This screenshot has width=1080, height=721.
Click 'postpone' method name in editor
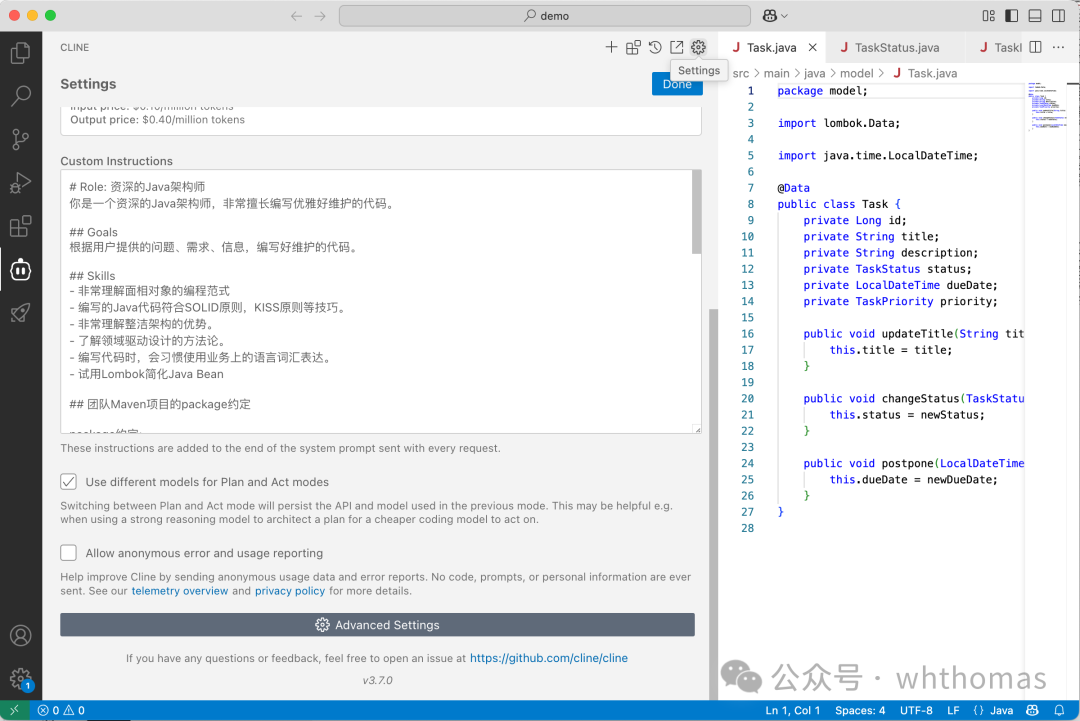908,463
